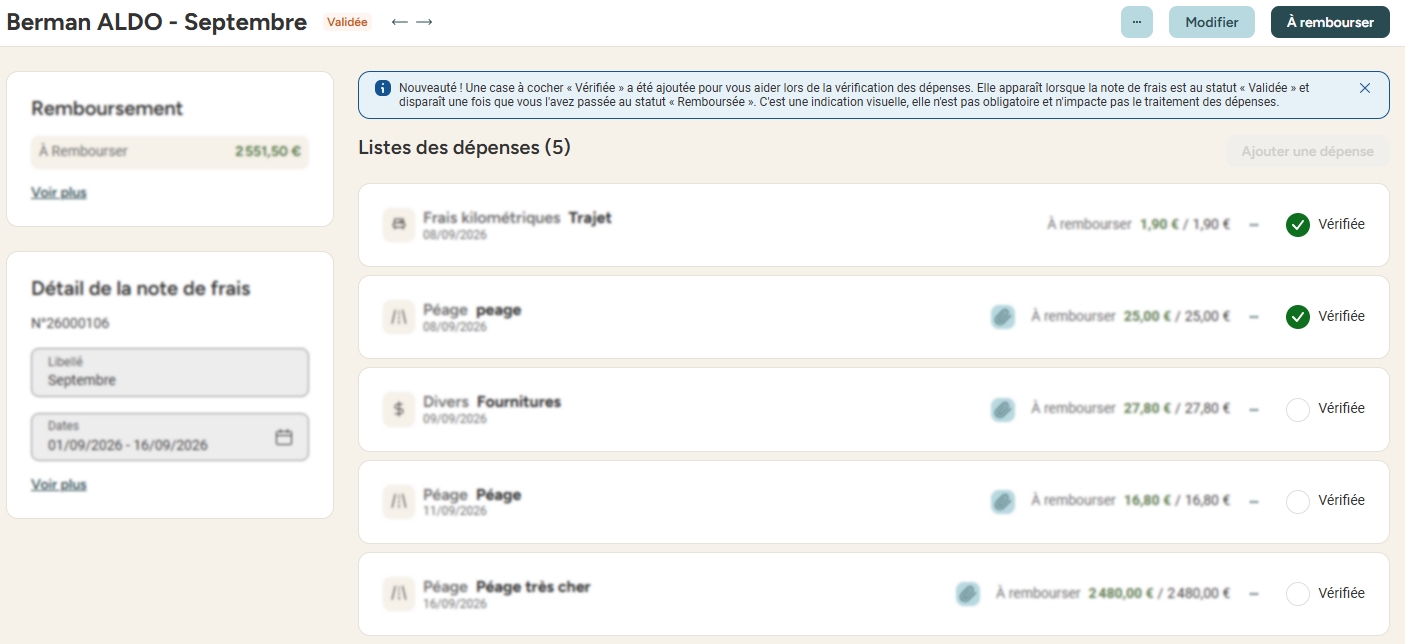The image size is (1405, 644).
Task: Click the info icon in the banner
Action: coord(383,88)
